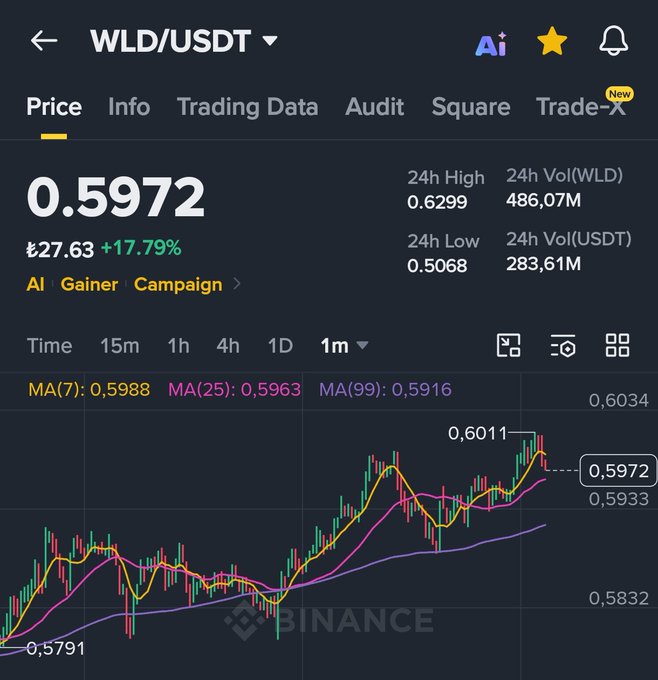Tap the 24h High value 0.6299

coord(437,202)
